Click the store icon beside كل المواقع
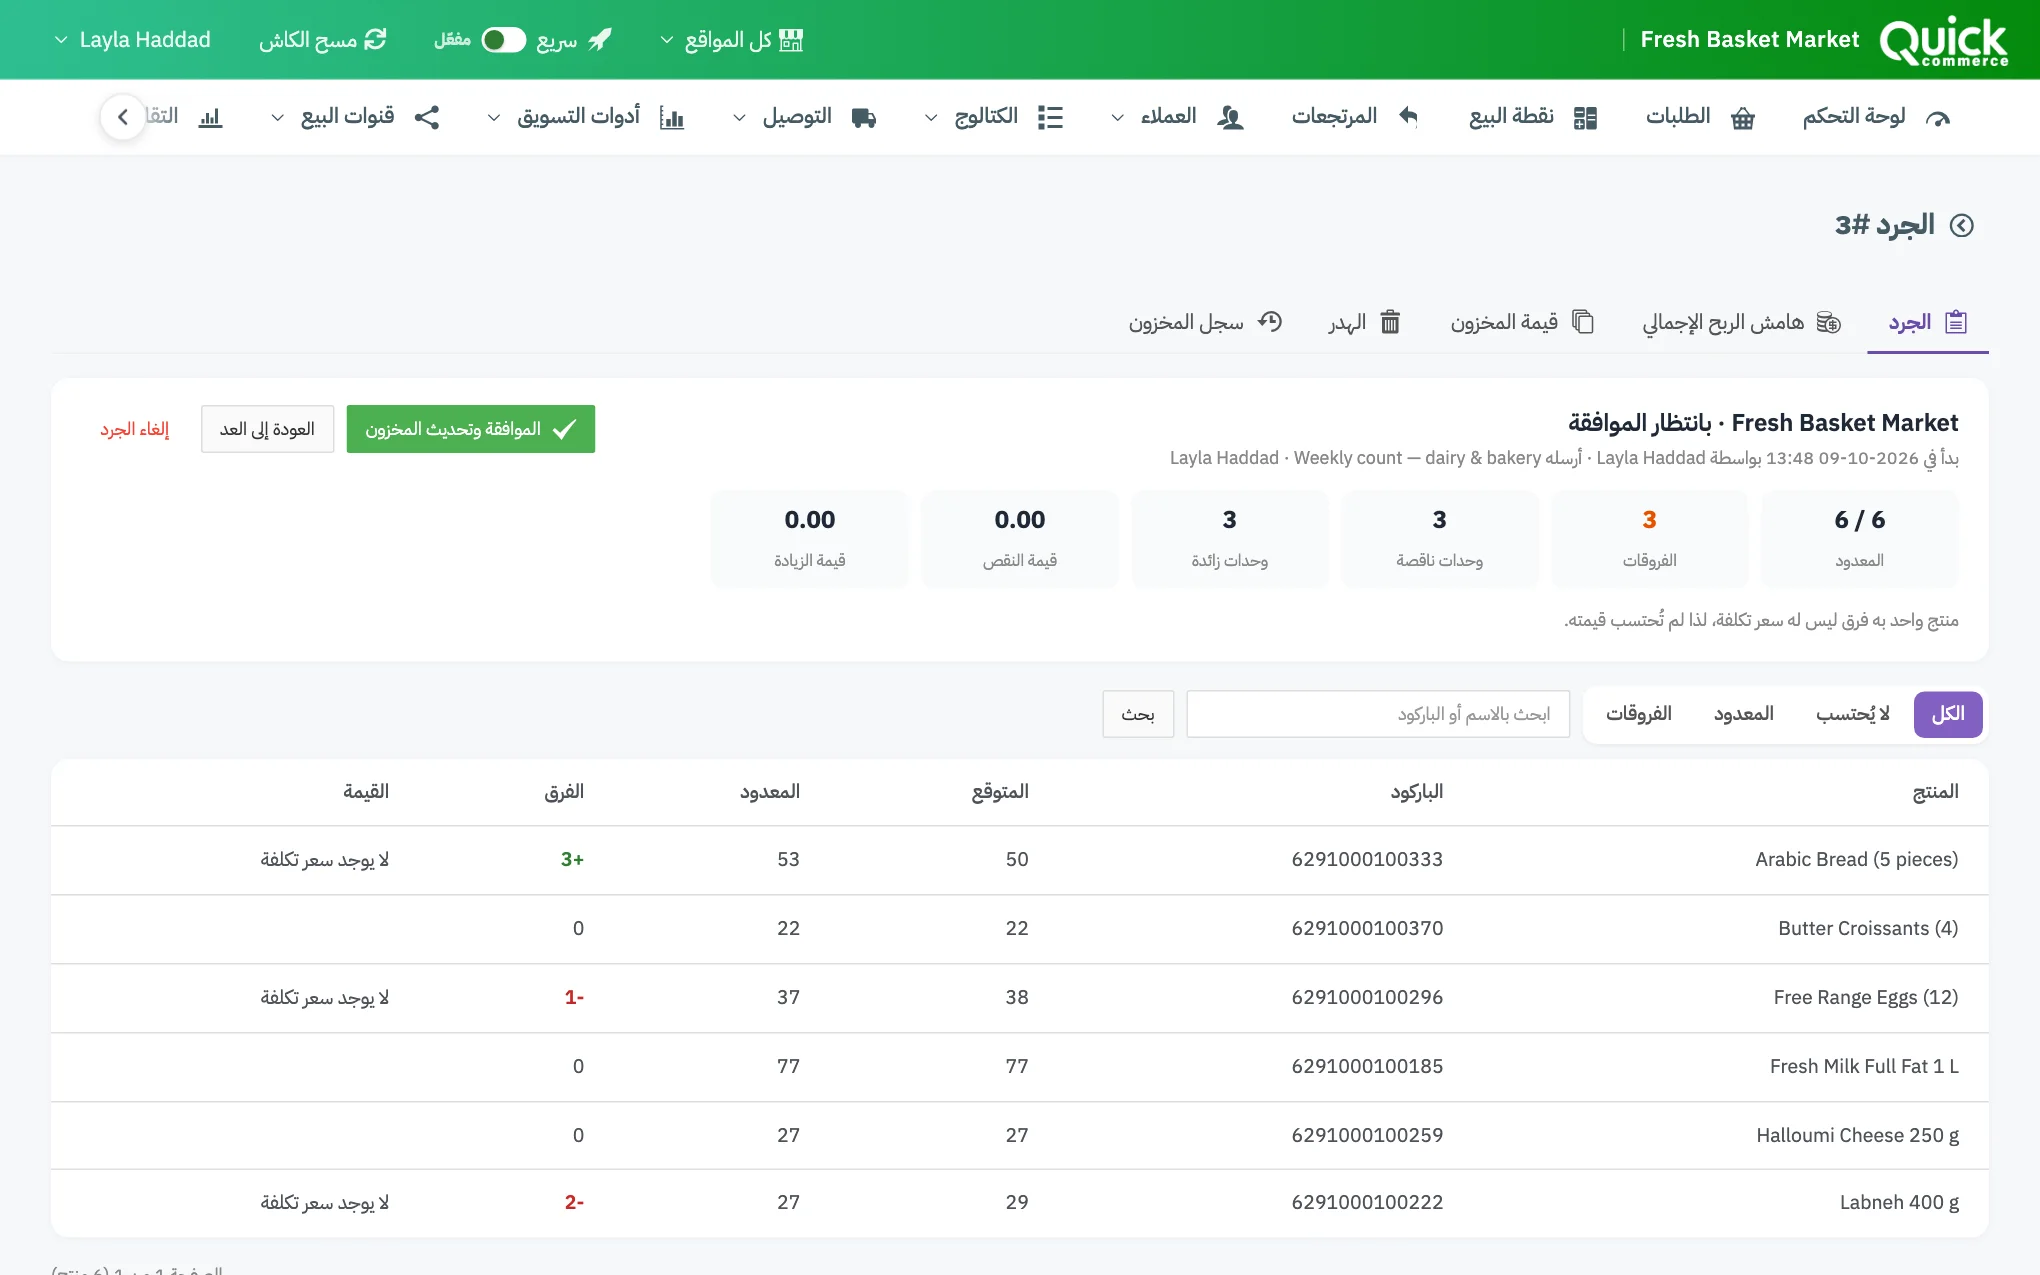 click(791, 40)
